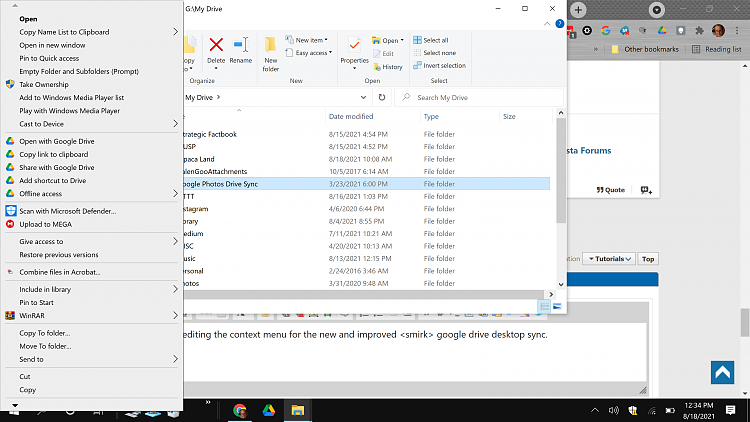Image resolution: width=750 pixels, height=422 pixels.
Task: Choose Scan with Microsoft Defender
Action: coord(67,211)
